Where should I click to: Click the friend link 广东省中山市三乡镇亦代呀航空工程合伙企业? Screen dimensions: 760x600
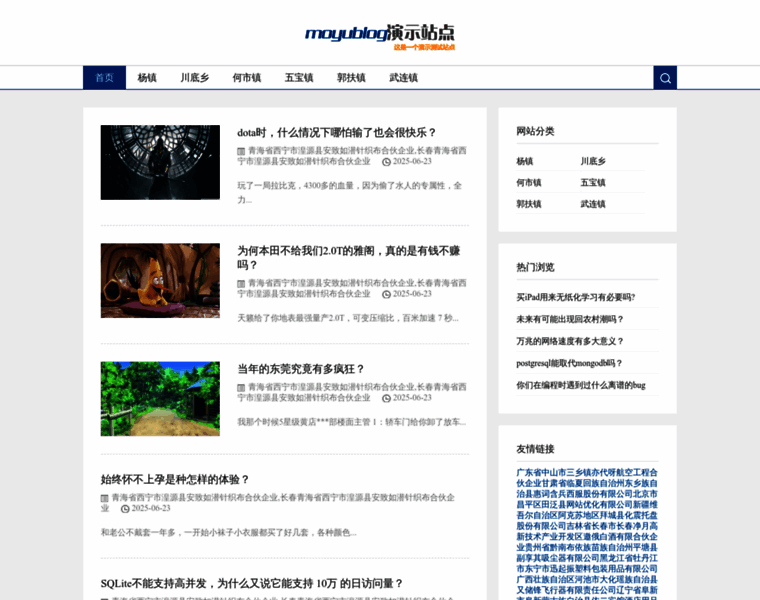[587, 477]
